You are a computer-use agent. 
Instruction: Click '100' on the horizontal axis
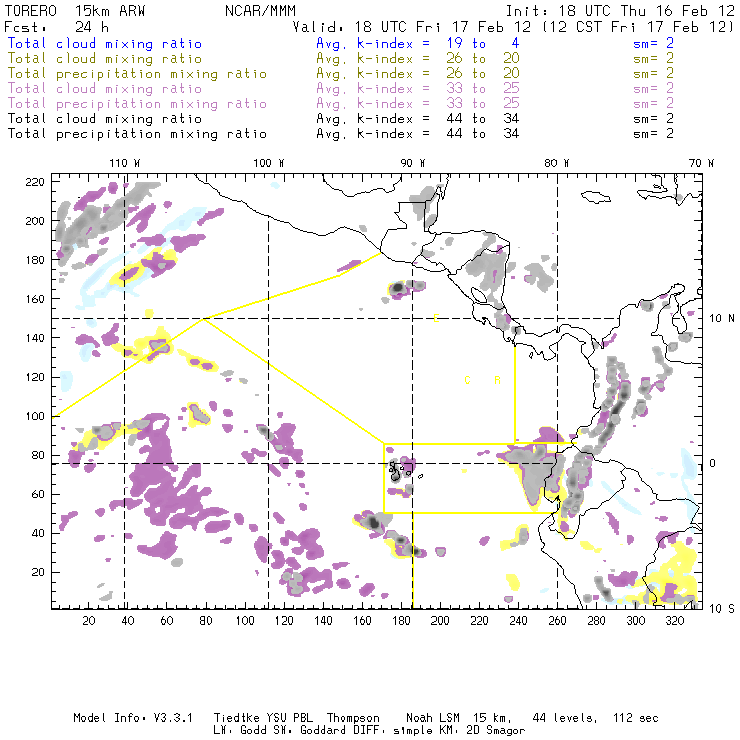click(245, 621)
